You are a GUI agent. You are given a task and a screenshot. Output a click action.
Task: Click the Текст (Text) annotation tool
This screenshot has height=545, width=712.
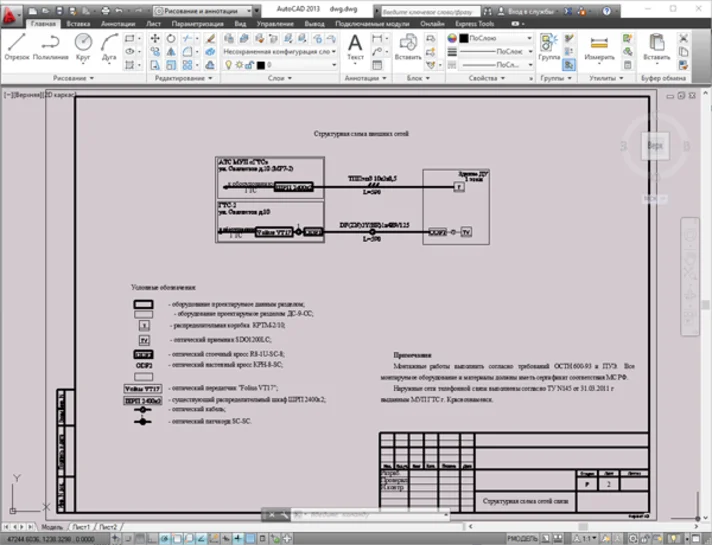pos(355,45)
